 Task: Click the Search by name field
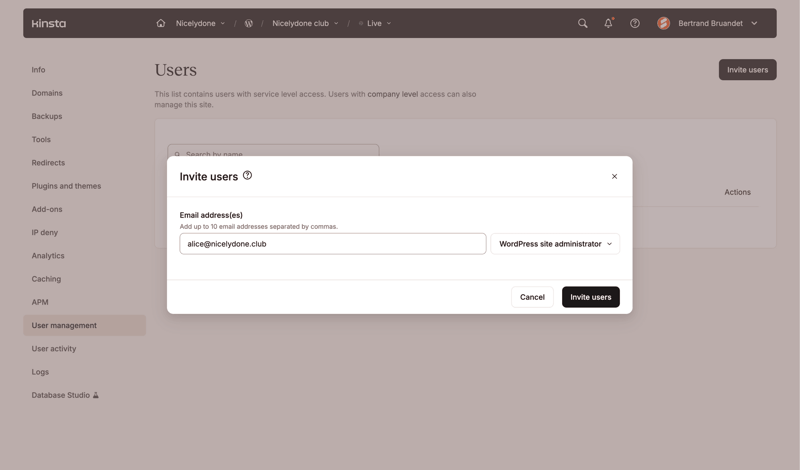tap(273, 151)
